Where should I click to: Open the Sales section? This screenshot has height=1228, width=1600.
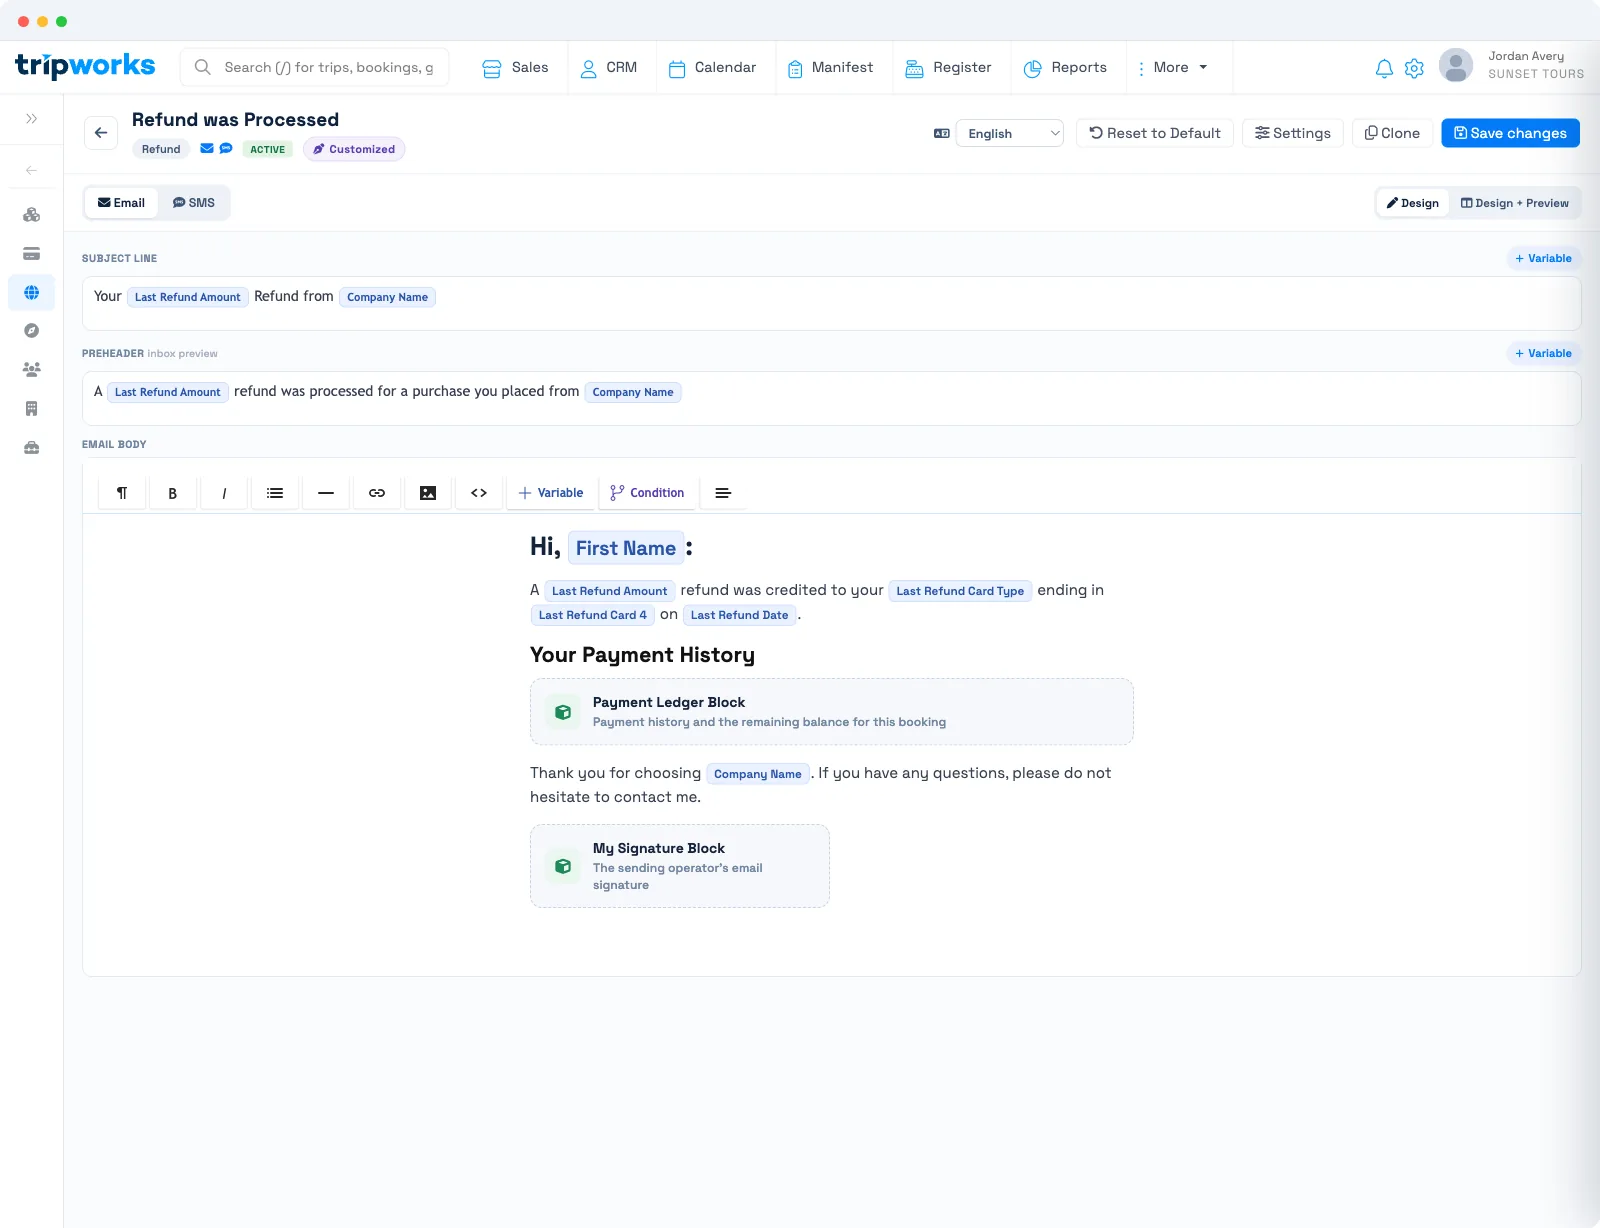pos(516,68)
